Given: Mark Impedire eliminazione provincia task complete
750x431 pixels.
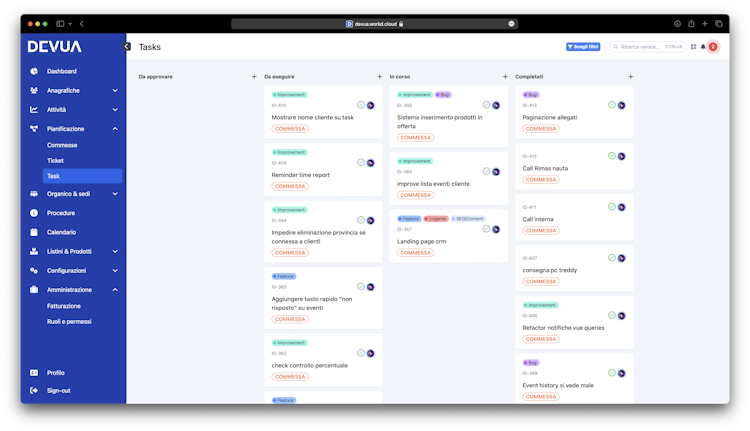Looking at the screenshot, I should [x=361, y=220].
